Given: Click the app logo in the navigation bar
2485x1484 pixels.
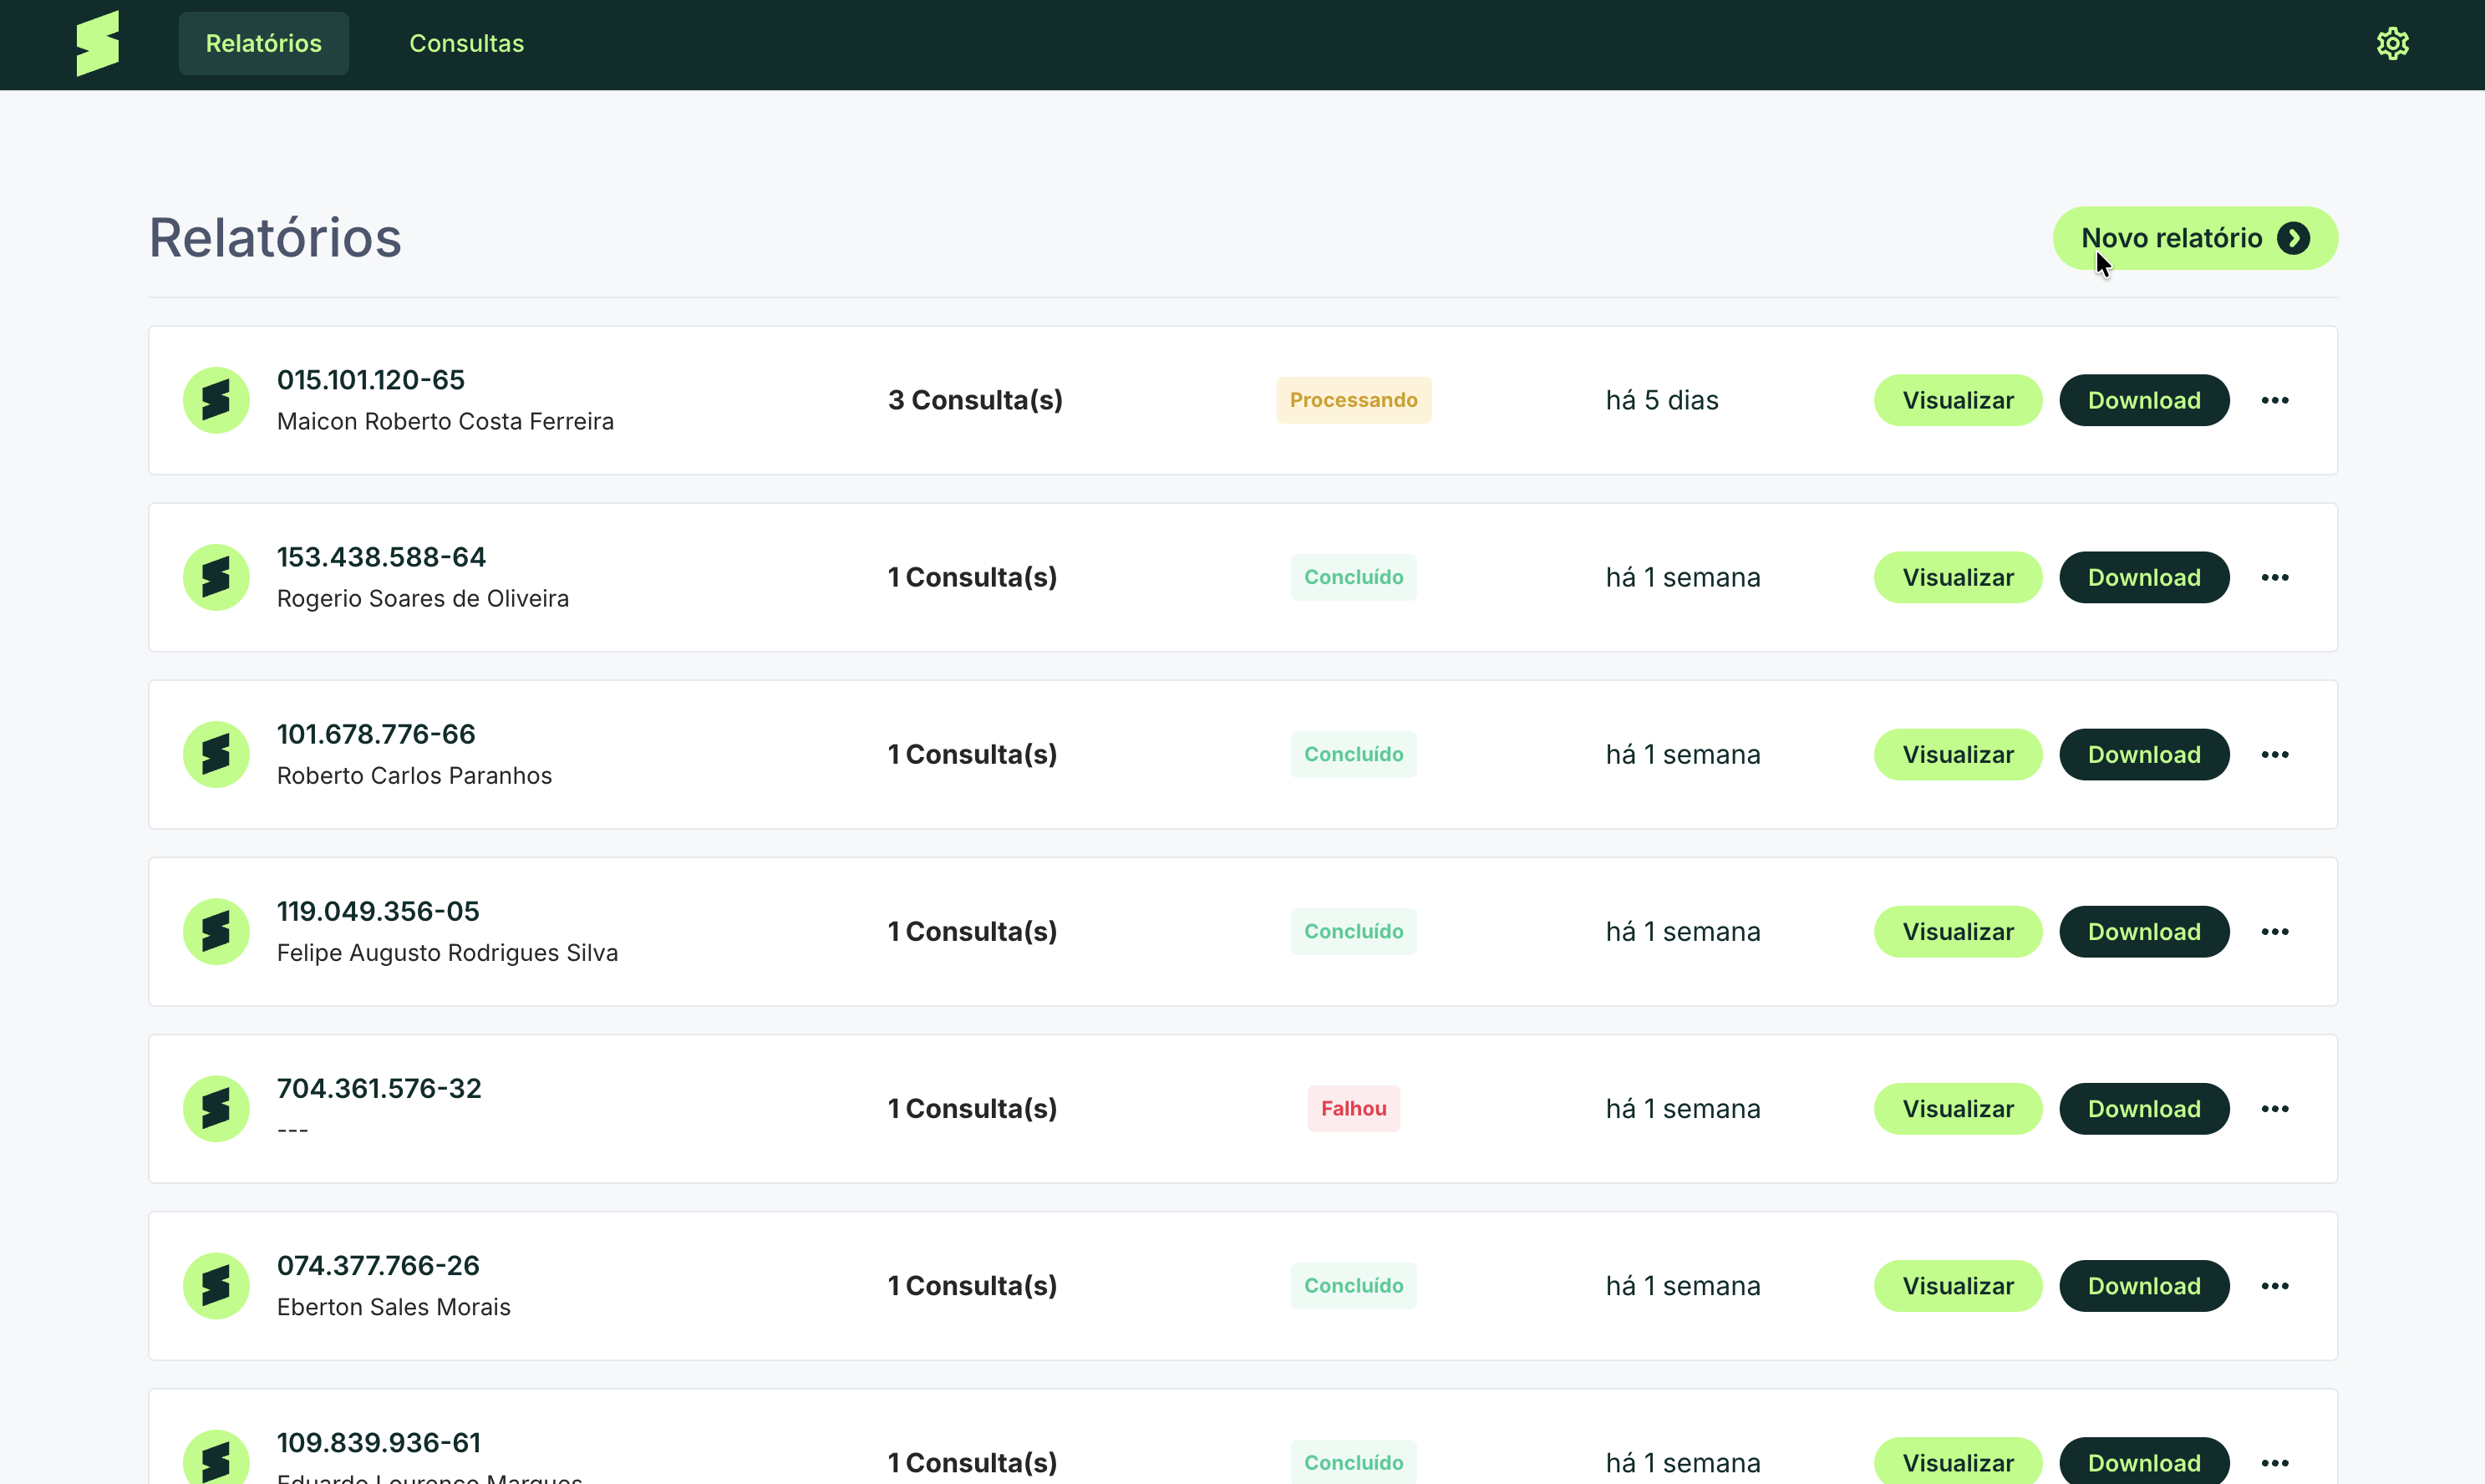Looking at the screenshot, I should coord(97,43).
